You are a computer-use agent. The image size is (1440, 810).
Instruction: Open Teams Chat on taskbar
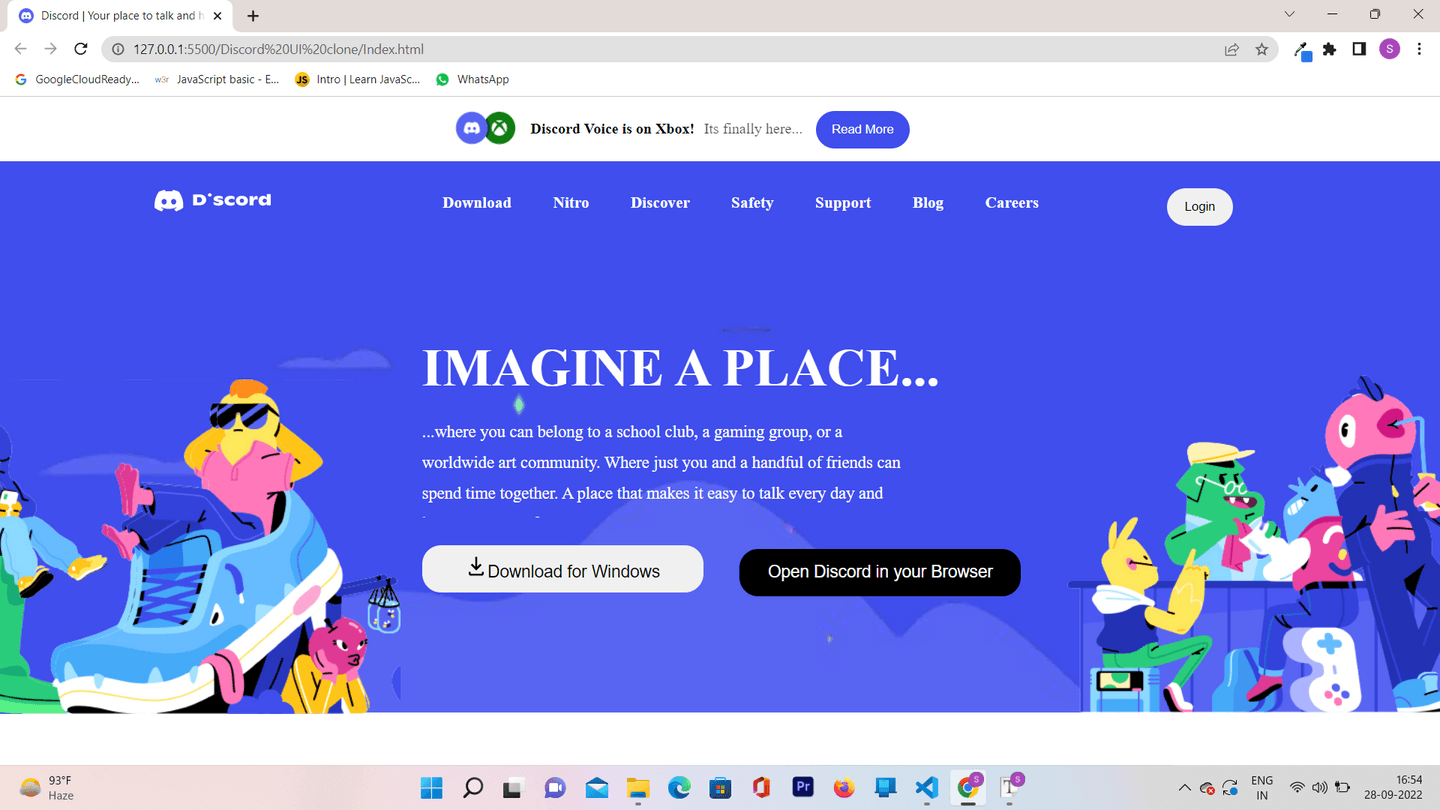click(555, 788)
